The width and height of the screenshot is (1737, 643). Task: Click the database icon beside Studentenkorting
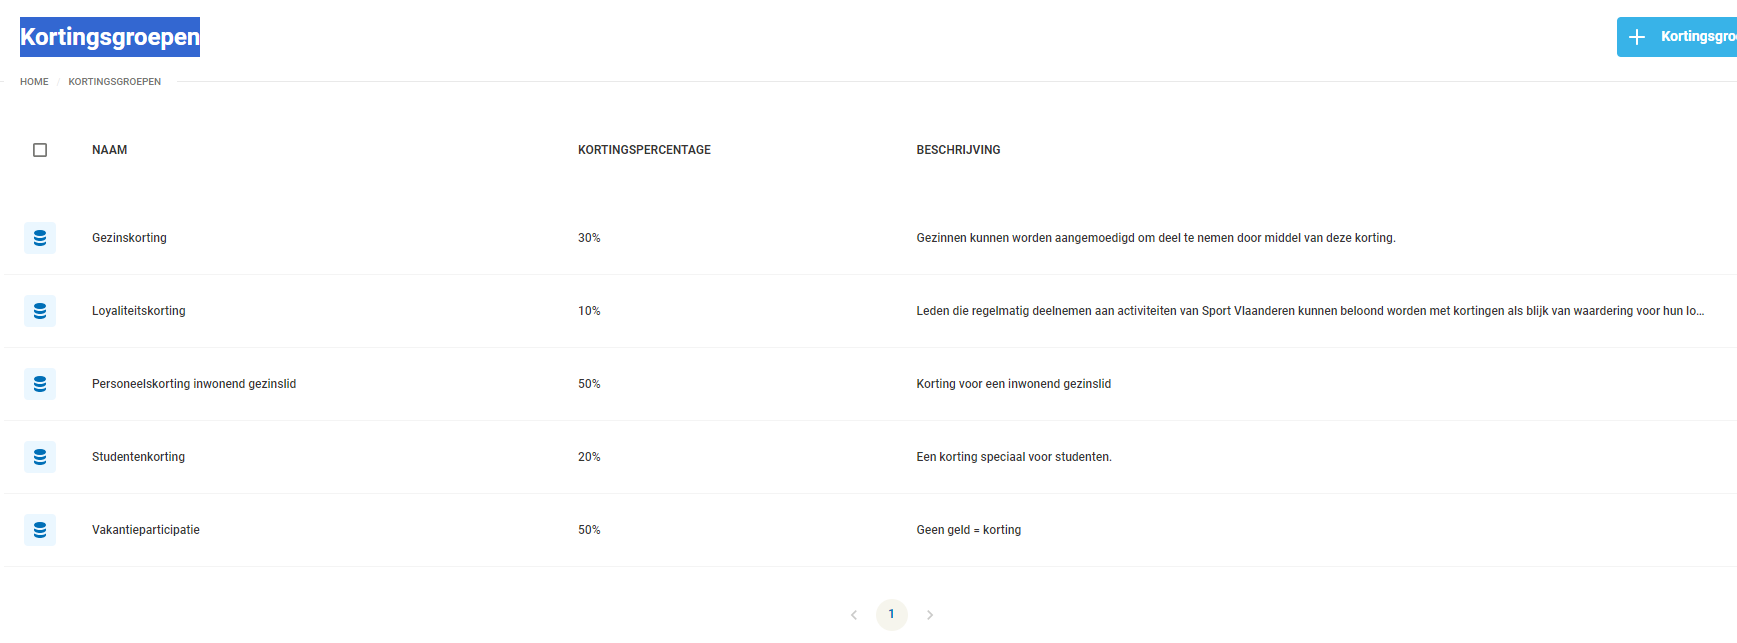click(40, 457)
